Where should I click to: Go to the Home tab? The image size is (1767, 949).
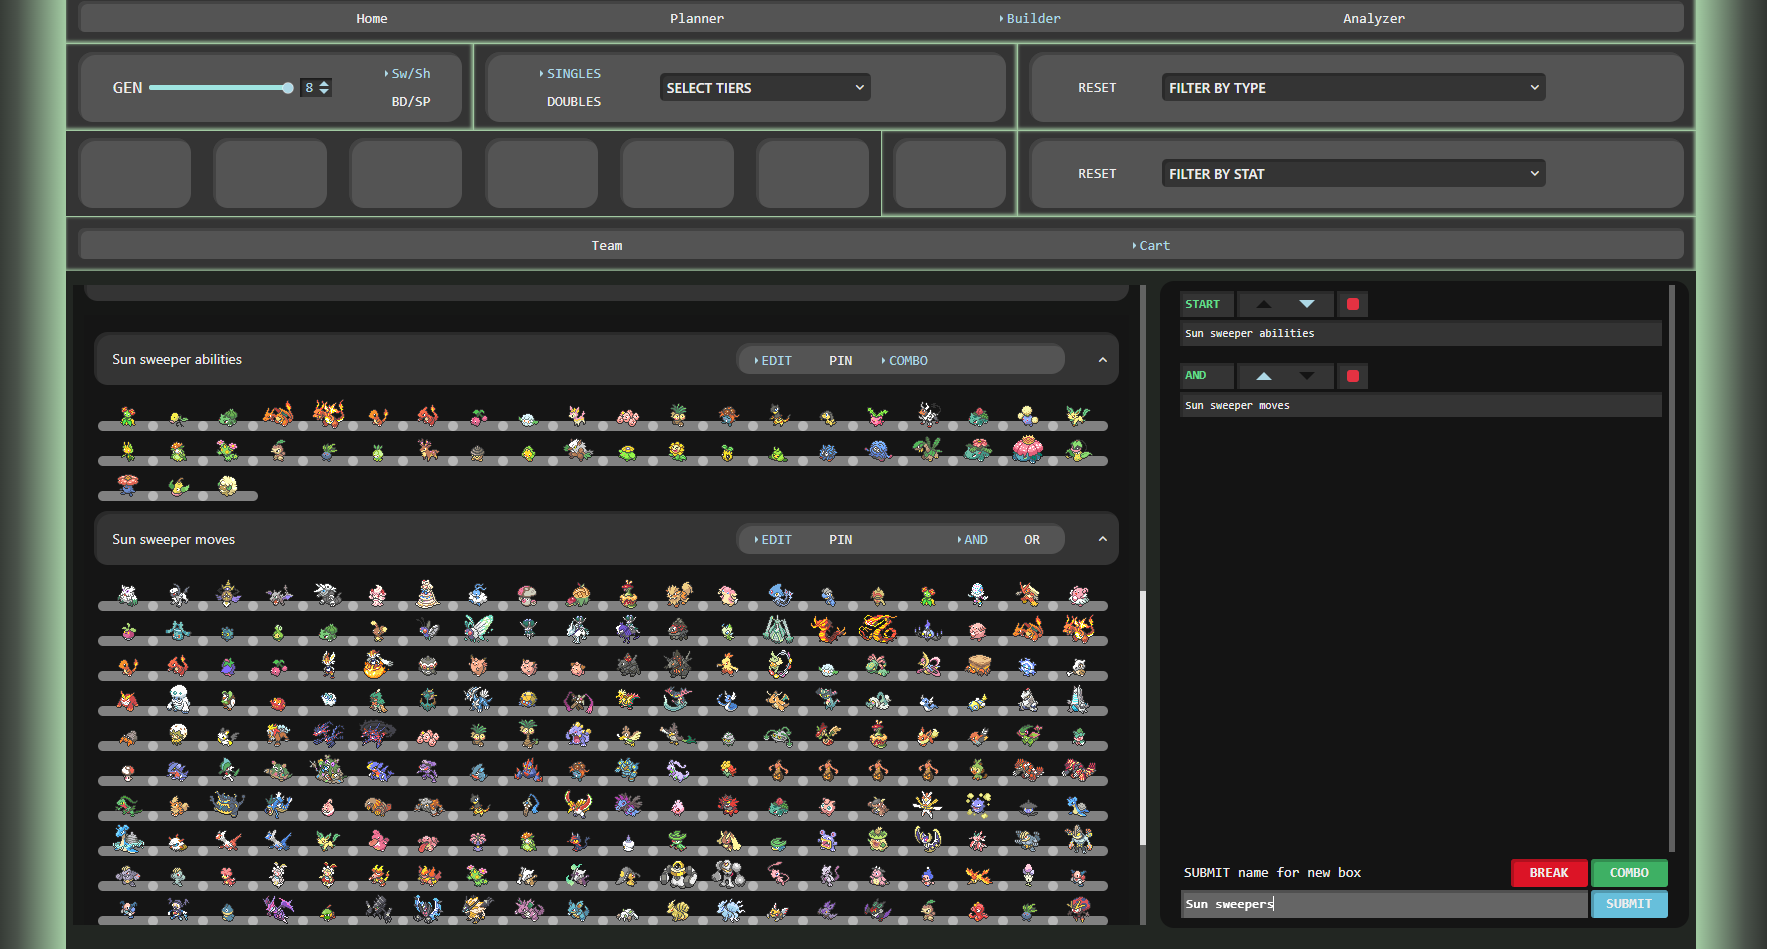point(372,19)
